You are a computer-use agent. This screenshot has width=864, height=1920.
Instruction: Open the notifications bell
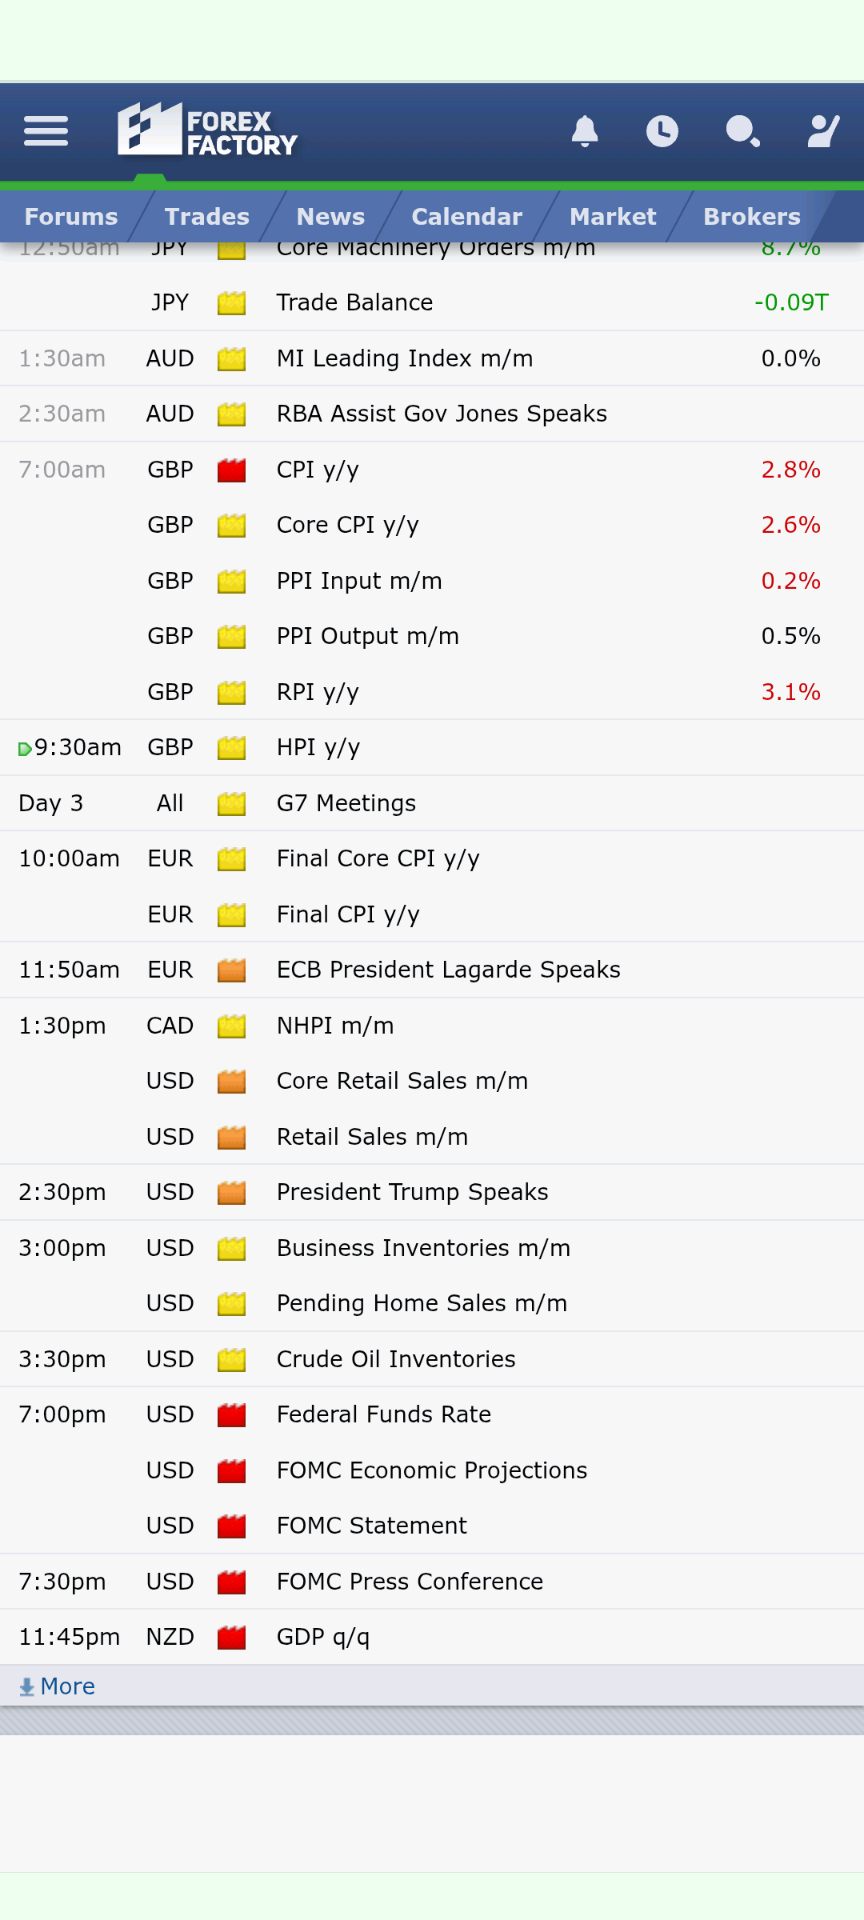click(585, 131)
